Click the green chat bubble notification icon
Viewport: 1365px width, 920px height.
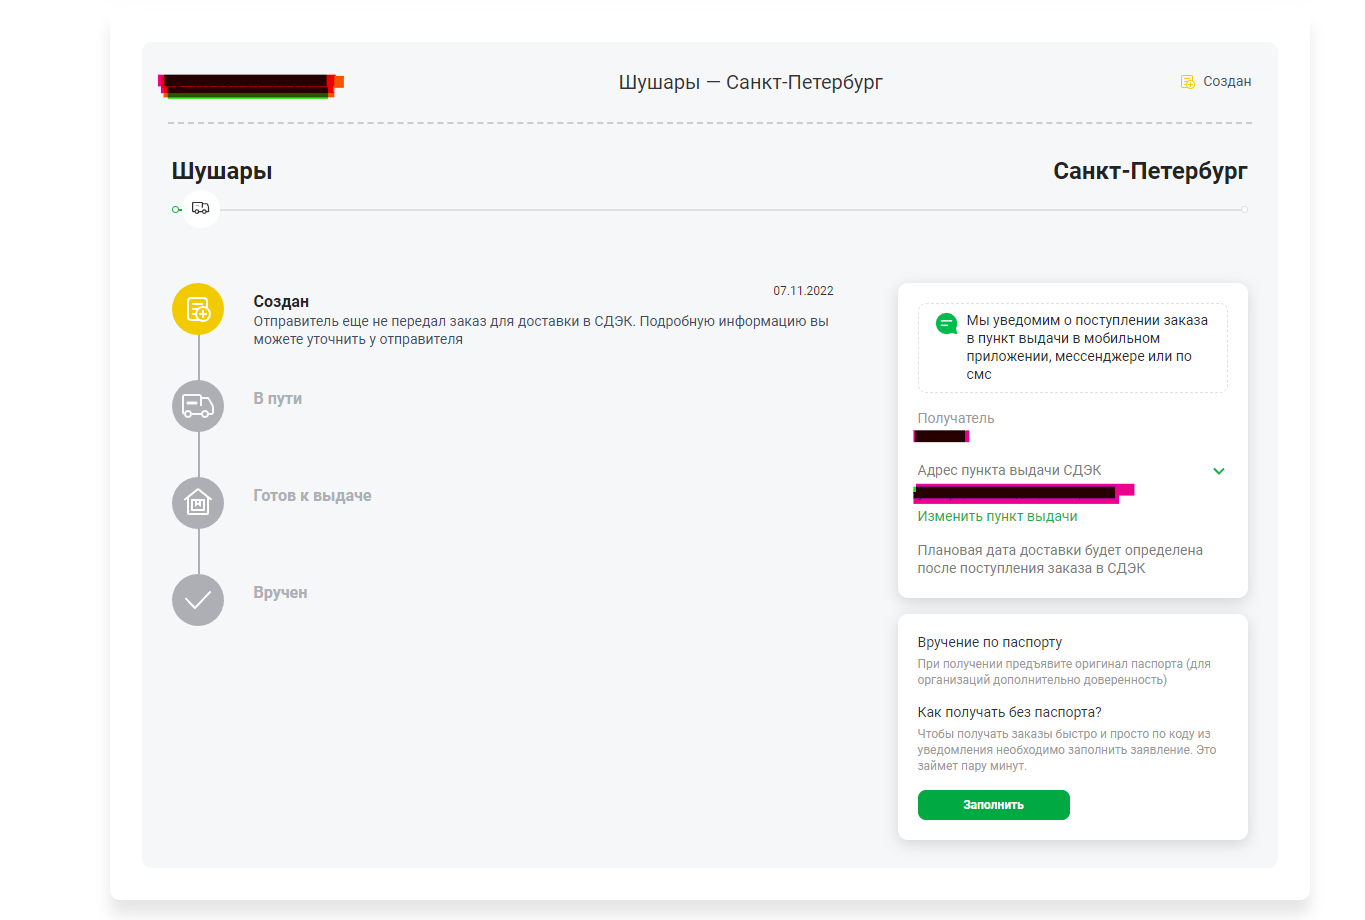(x=946, y=324)
